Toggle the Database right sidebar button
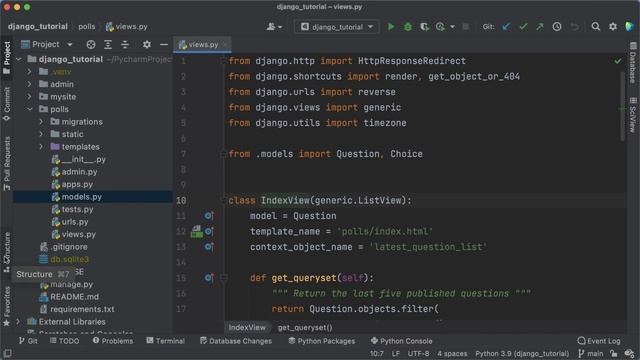 tap(633, 62)
